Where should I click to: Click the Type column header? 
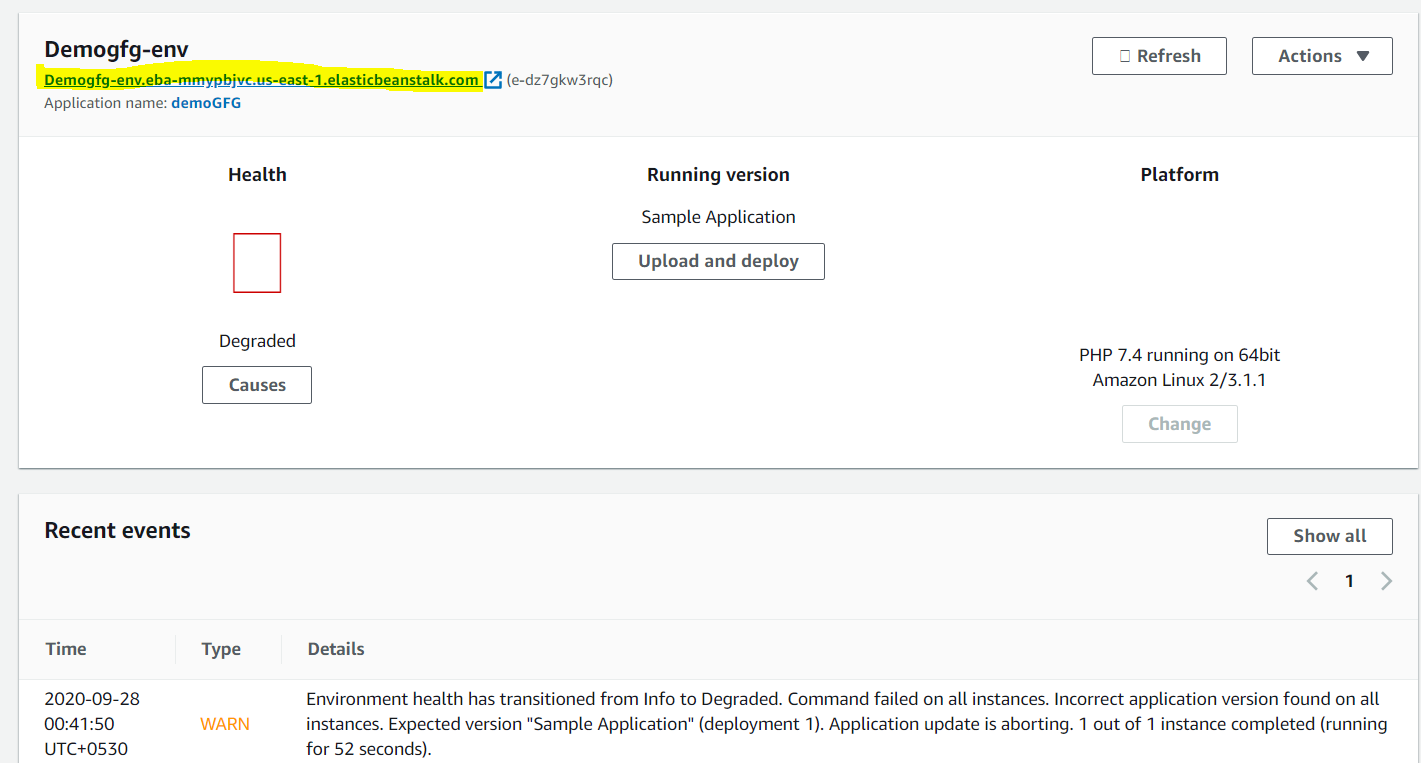221,649
